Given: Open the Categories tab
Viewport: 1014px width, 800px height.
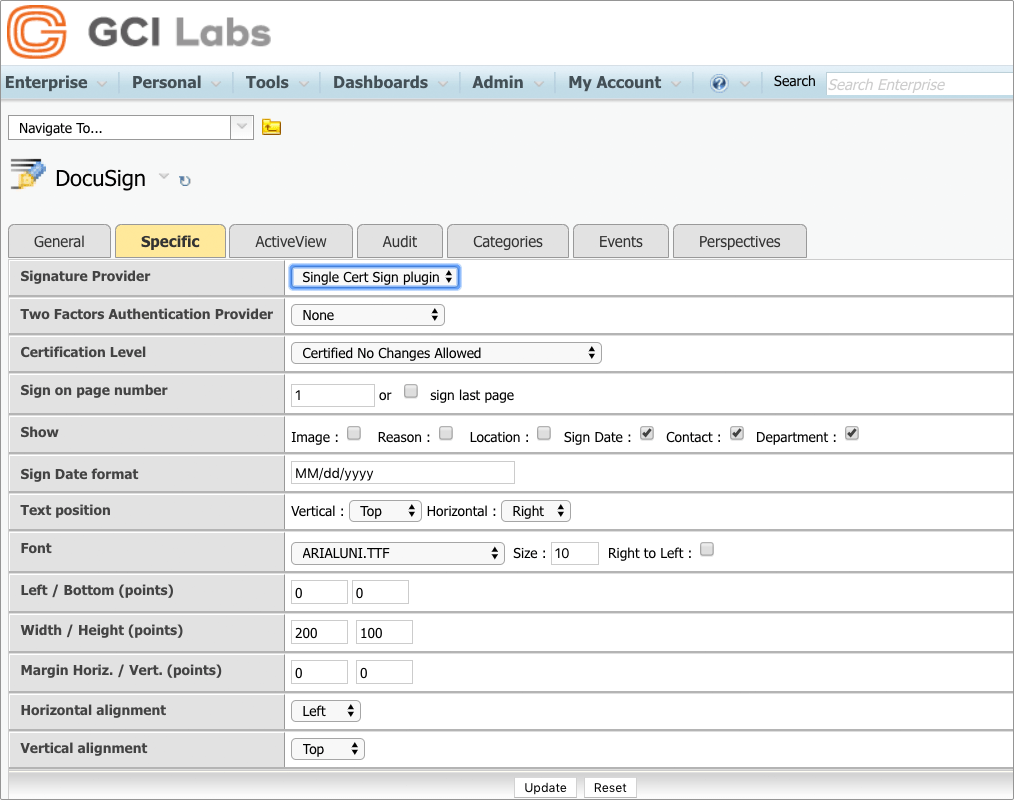Looking at the screenshot, I should coord(508,241).
